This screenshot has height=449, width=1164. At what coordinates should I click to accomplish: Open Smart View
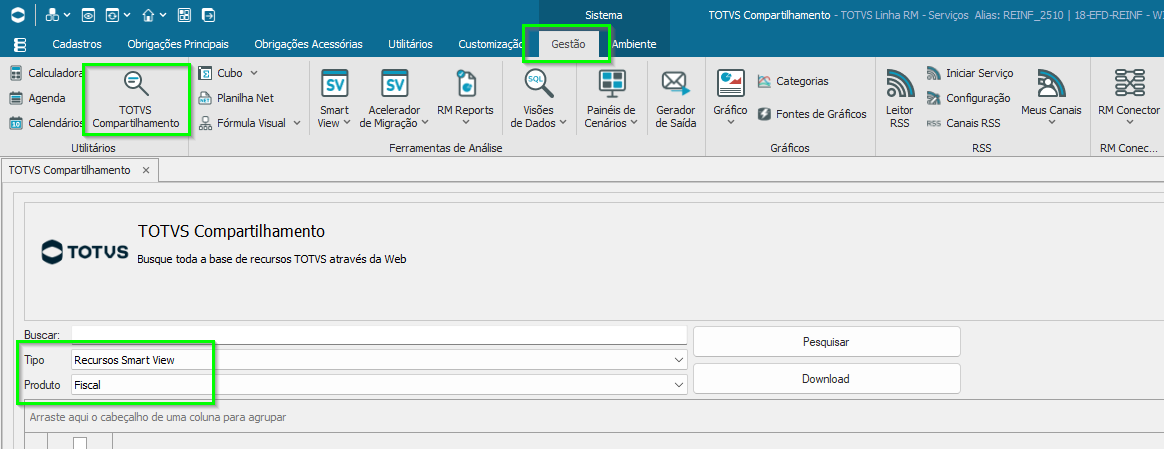pos(334,99)
